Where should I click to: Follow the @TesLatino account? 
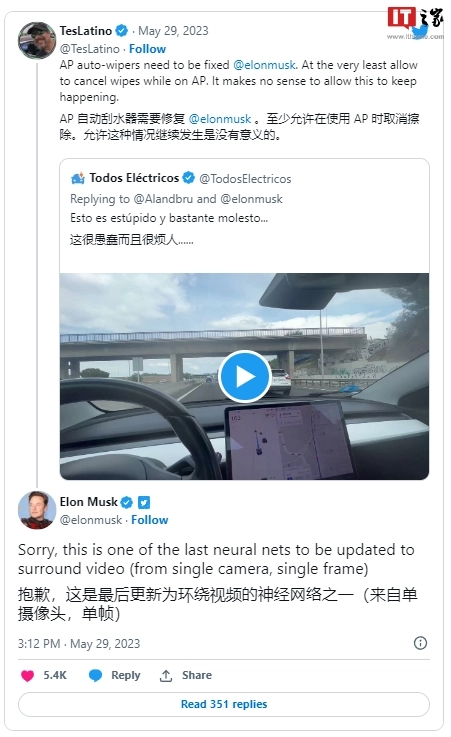pyautogui.click(x=148, y=49)
